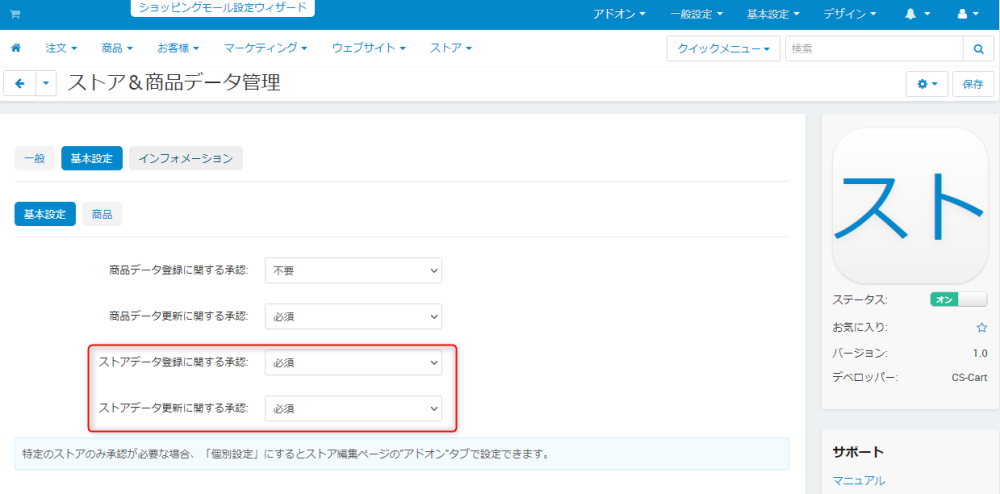1000x494 pixels.
Task: Open the notification bell menu
Action: point(917,14)
